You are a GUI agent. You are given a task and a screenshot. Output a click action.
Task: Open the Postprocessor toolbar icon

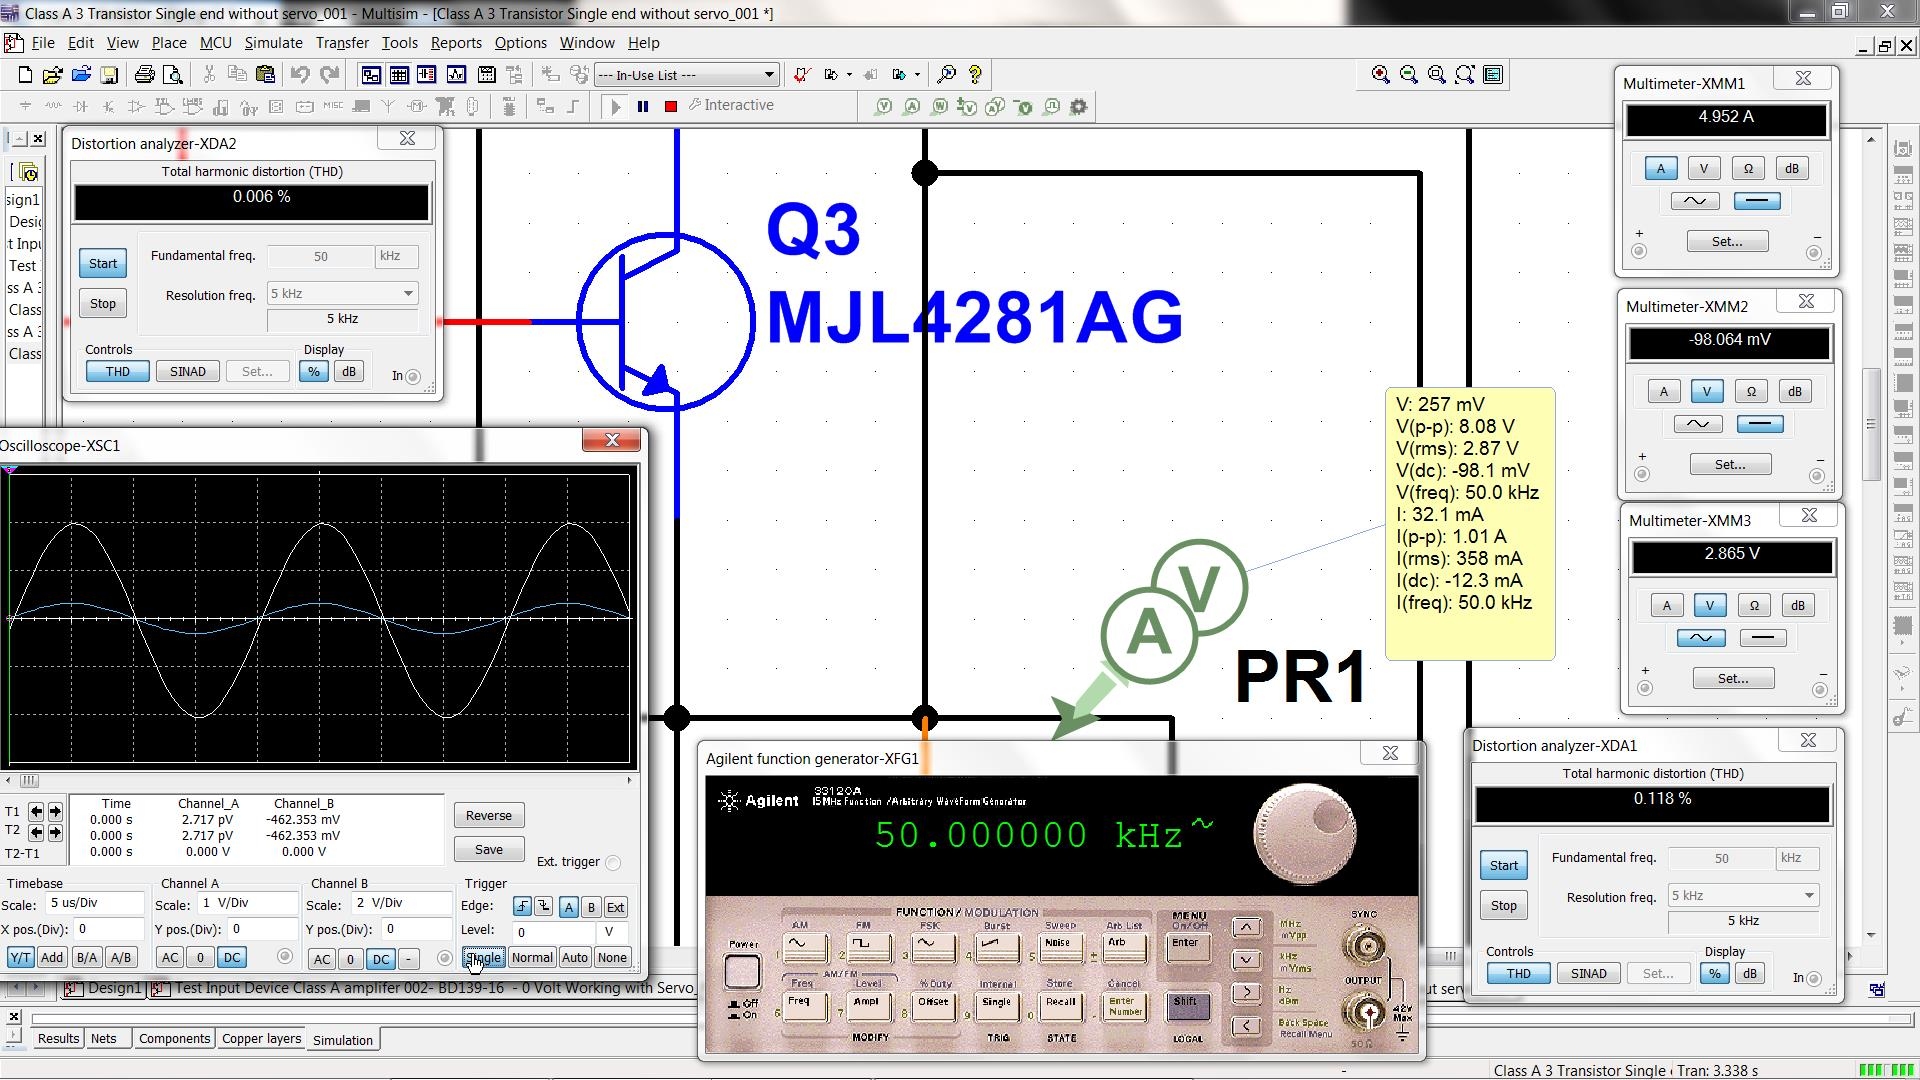[x=487, y=75]
